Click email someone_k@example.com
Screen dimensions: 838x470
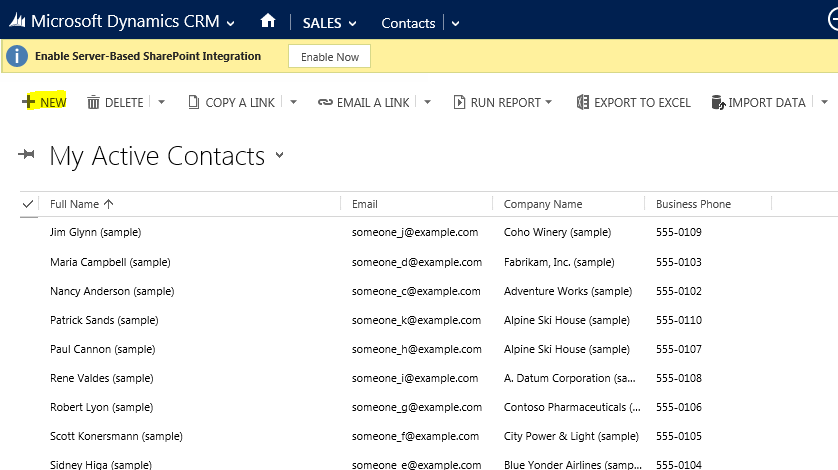416,320
